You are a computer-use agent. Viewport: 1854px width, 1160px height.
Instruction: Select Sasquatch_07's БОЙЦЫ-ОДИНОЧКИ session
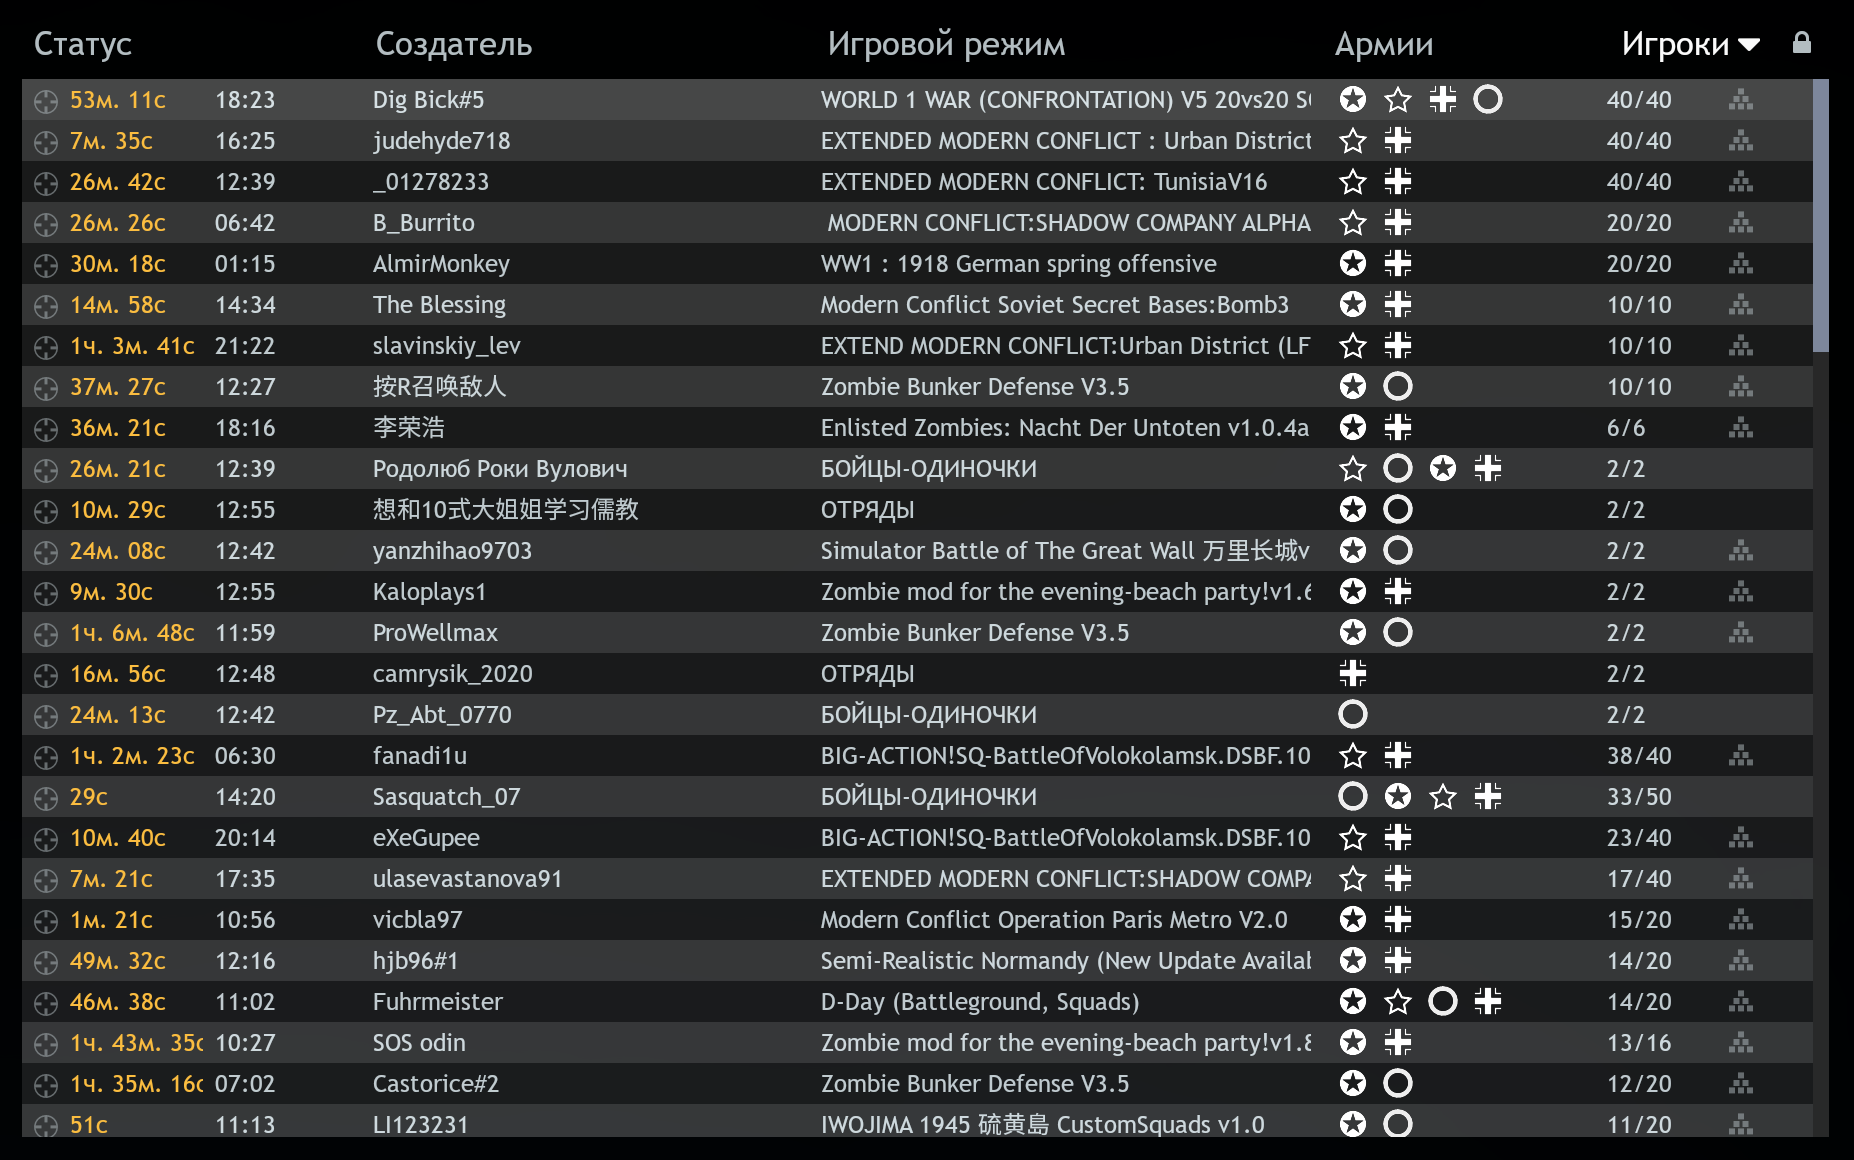(x=928, y=797)
